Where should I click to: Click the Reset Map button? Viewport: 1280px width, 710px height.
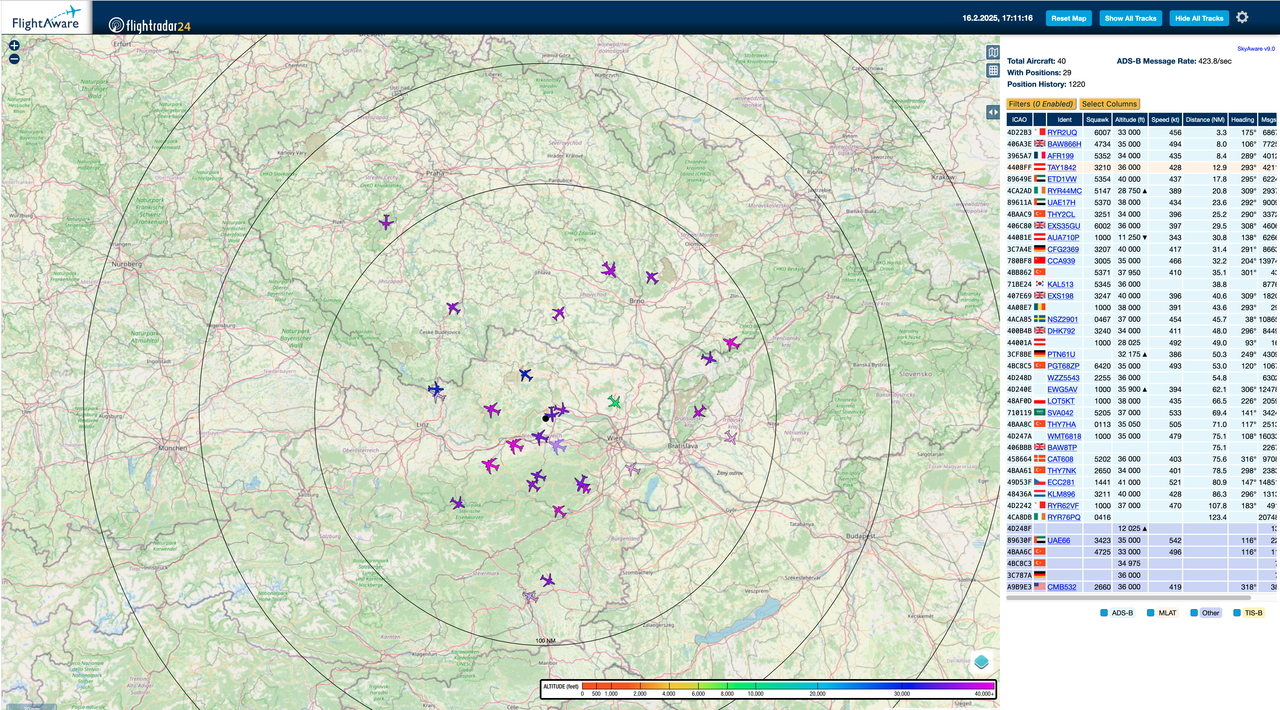coord(1069,18)
